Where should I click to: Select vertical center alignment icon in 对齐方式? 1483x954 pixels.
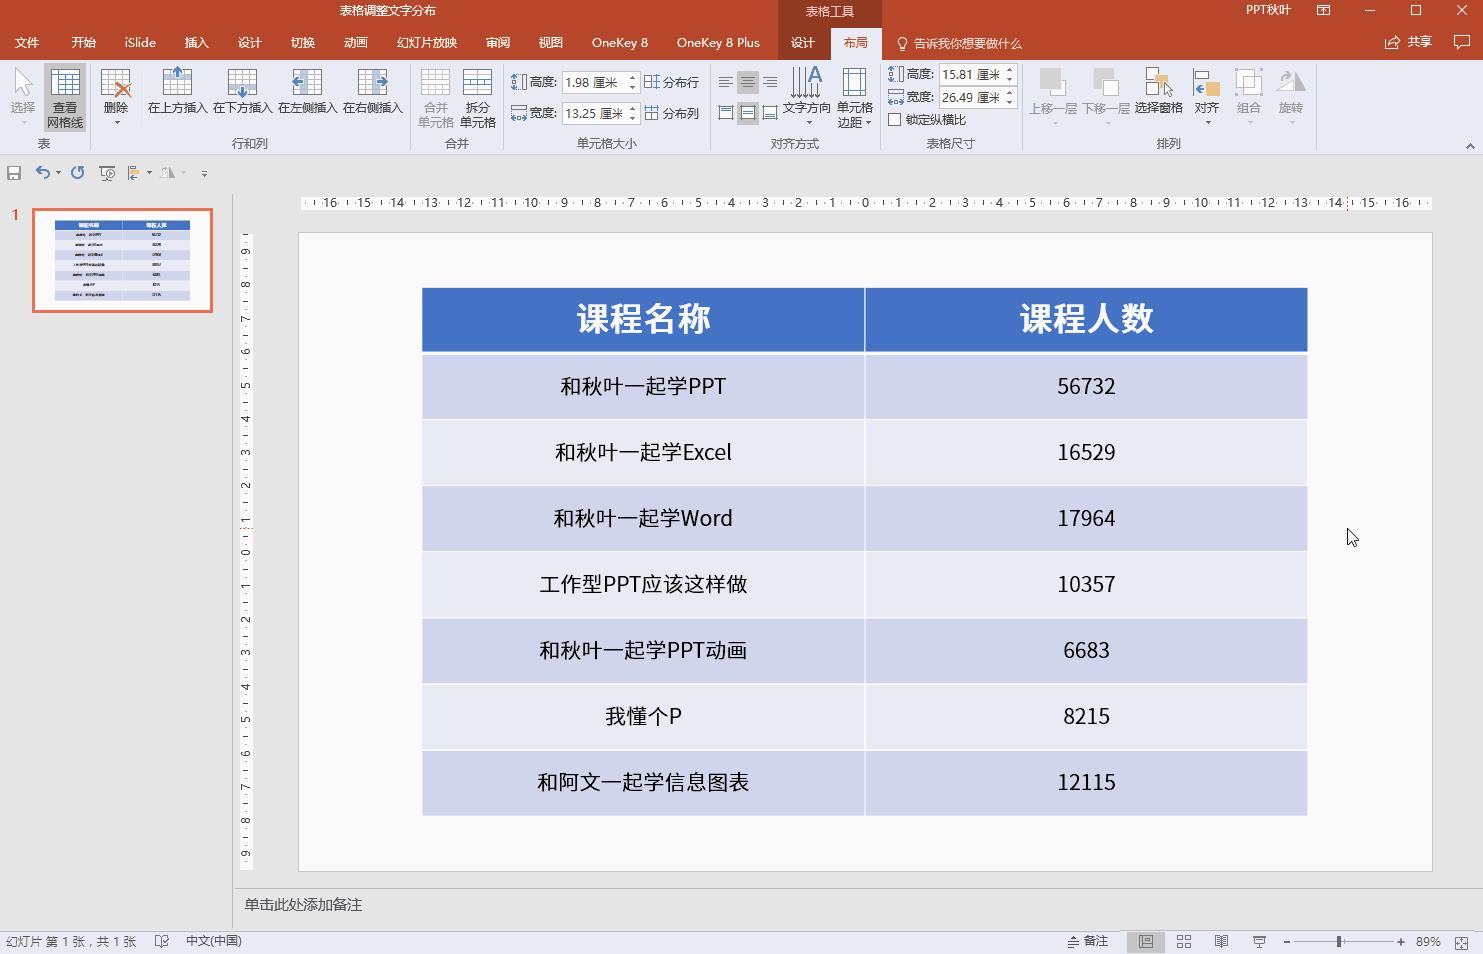pos(746,112)
